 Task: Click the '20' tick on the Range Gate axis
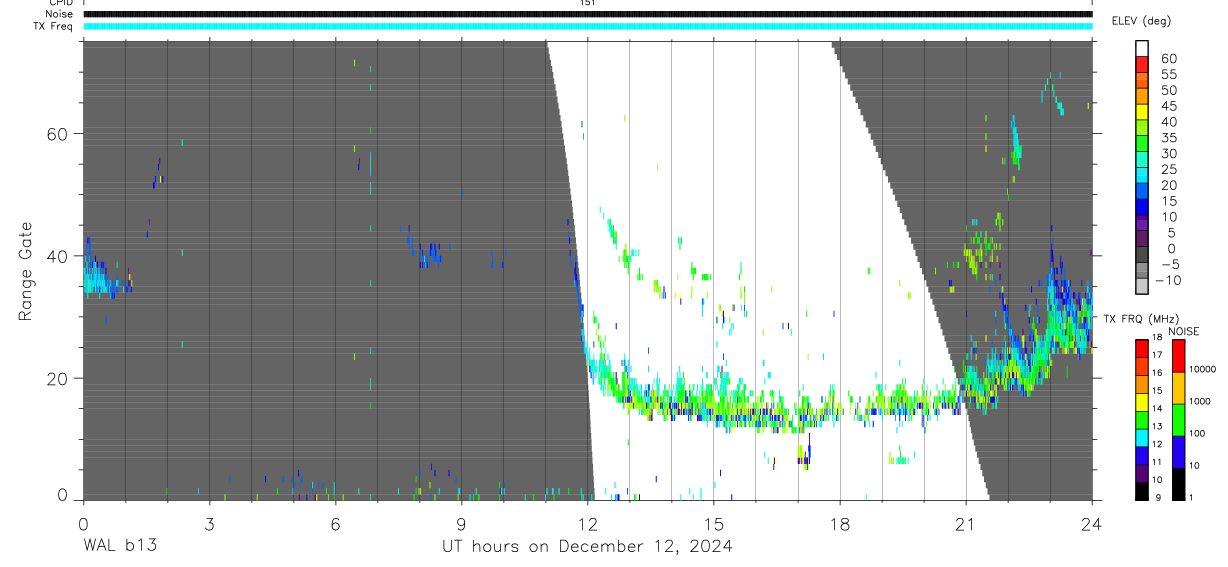pyautogui.click(x=60, y=379)
